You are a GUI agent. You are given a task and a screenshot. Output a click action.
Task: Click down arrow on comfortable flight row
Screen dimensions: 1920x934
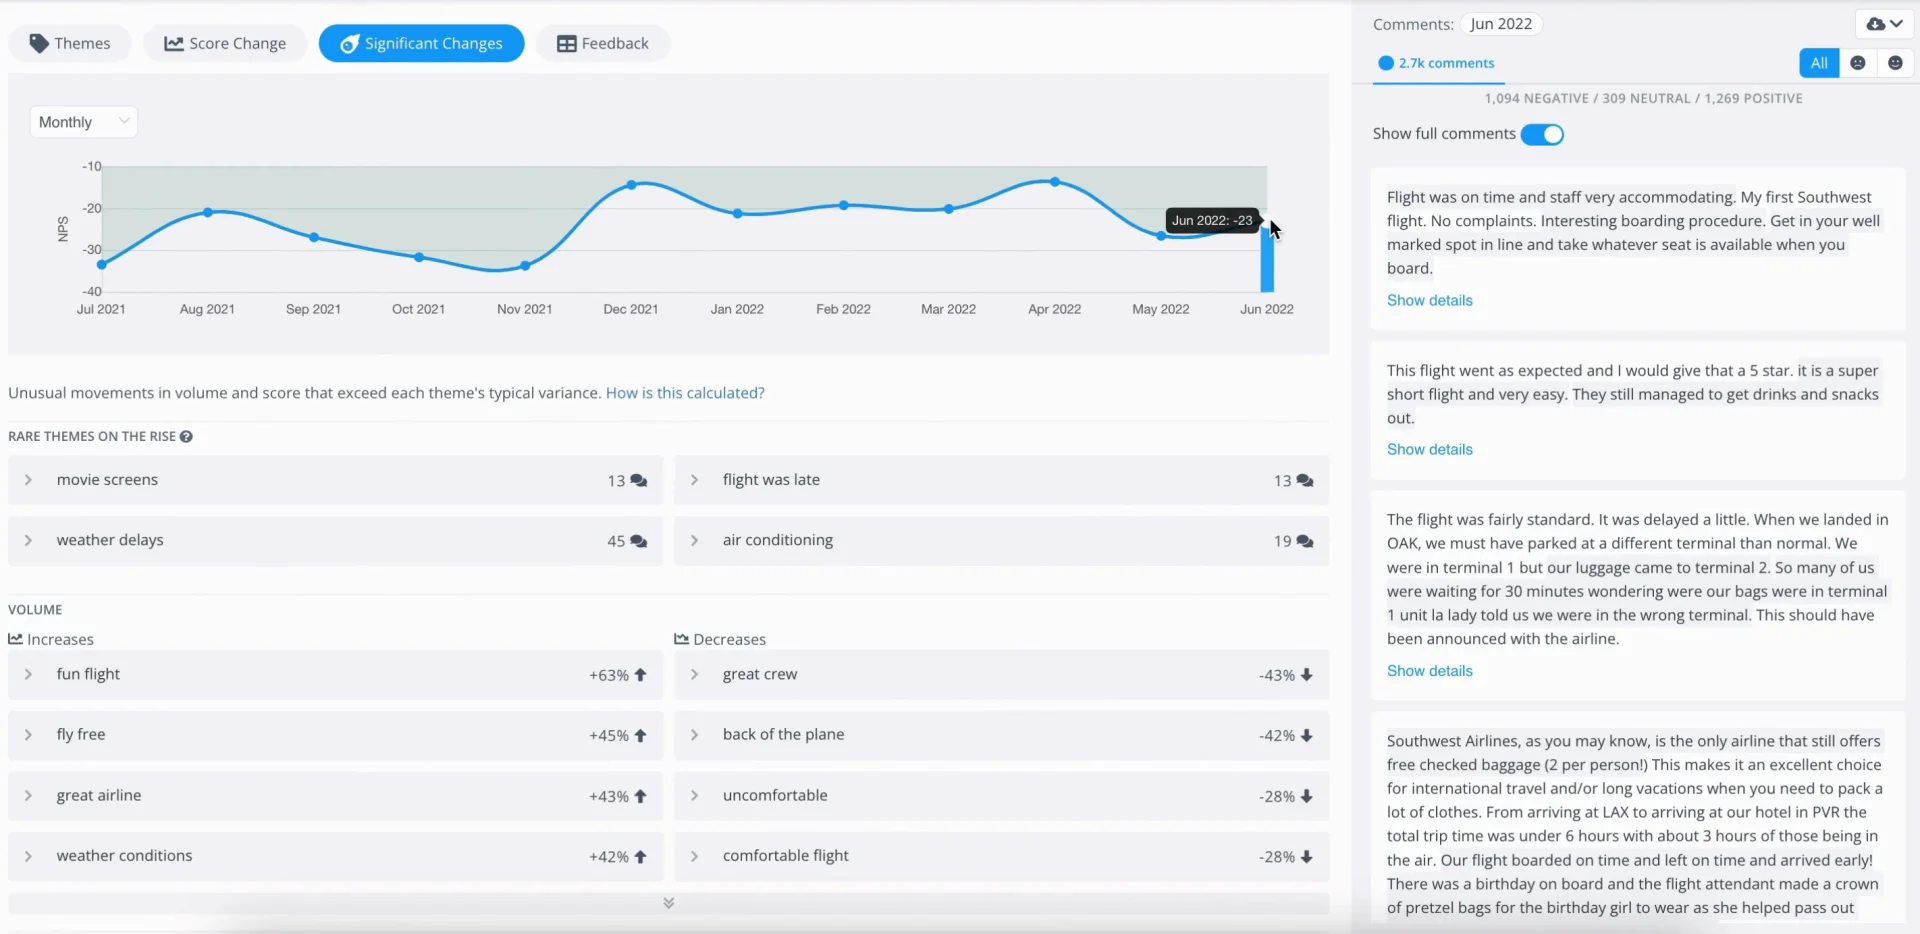pyautogui.click(x=1307, y=857)
